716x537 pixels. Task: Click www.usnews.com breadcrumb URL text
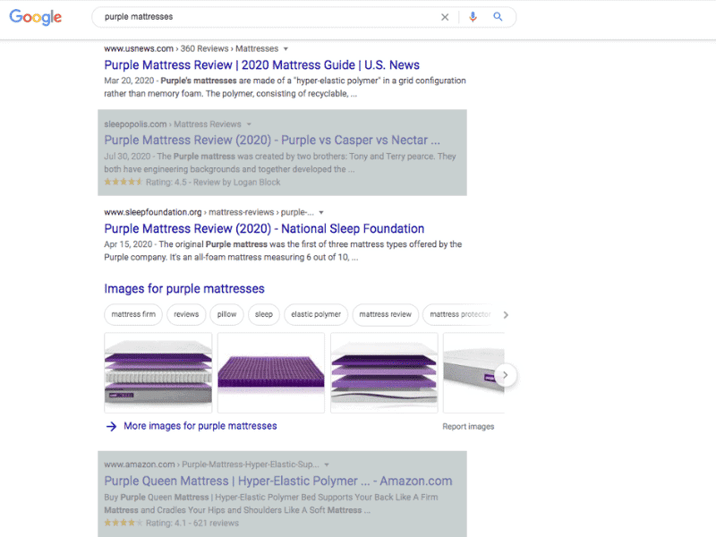pos(139,49)
